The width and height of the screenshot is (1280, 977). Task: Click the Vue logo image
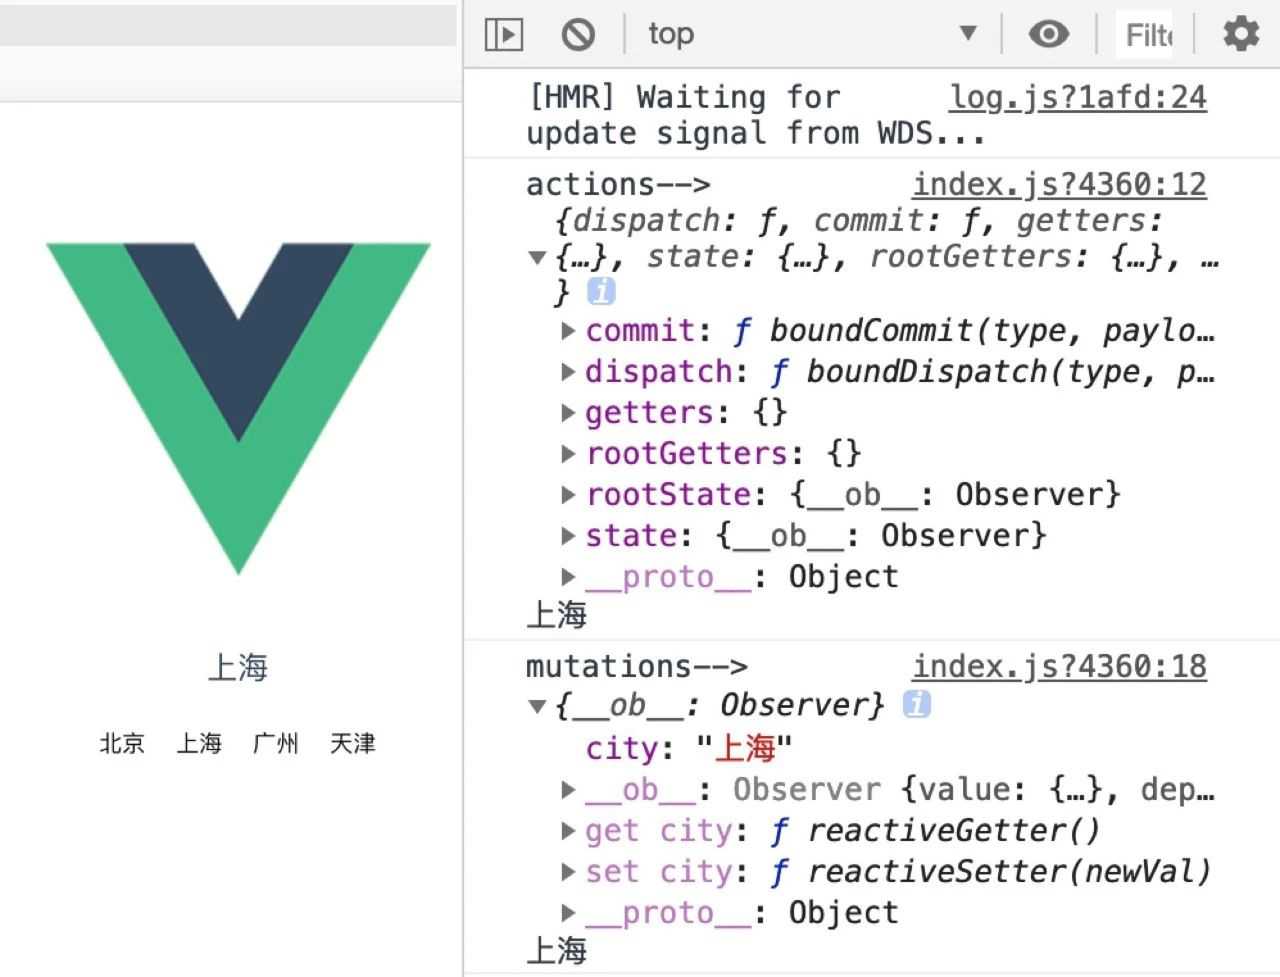coord(238,408)
